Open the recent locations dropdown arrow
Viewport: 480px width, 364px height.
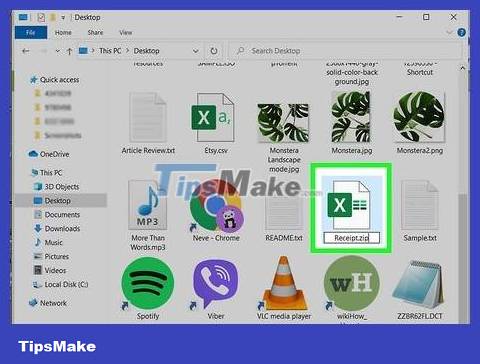click(x=58, y=51)
